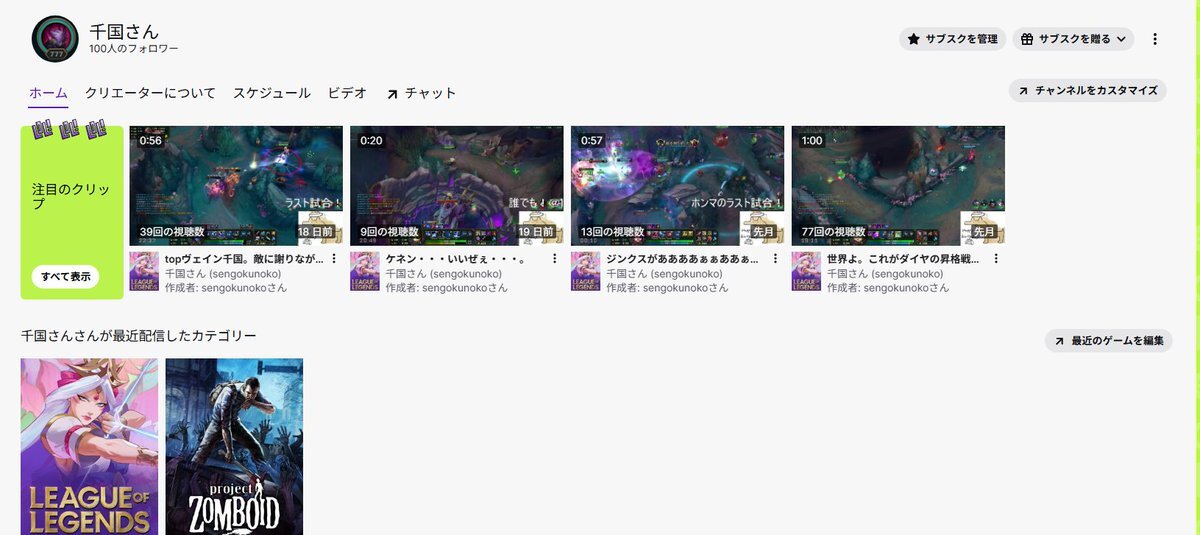Open clip title ジンクスがああああ
Image resolution: width=1200 pixels, height=535 pixels.
(682, 259)
